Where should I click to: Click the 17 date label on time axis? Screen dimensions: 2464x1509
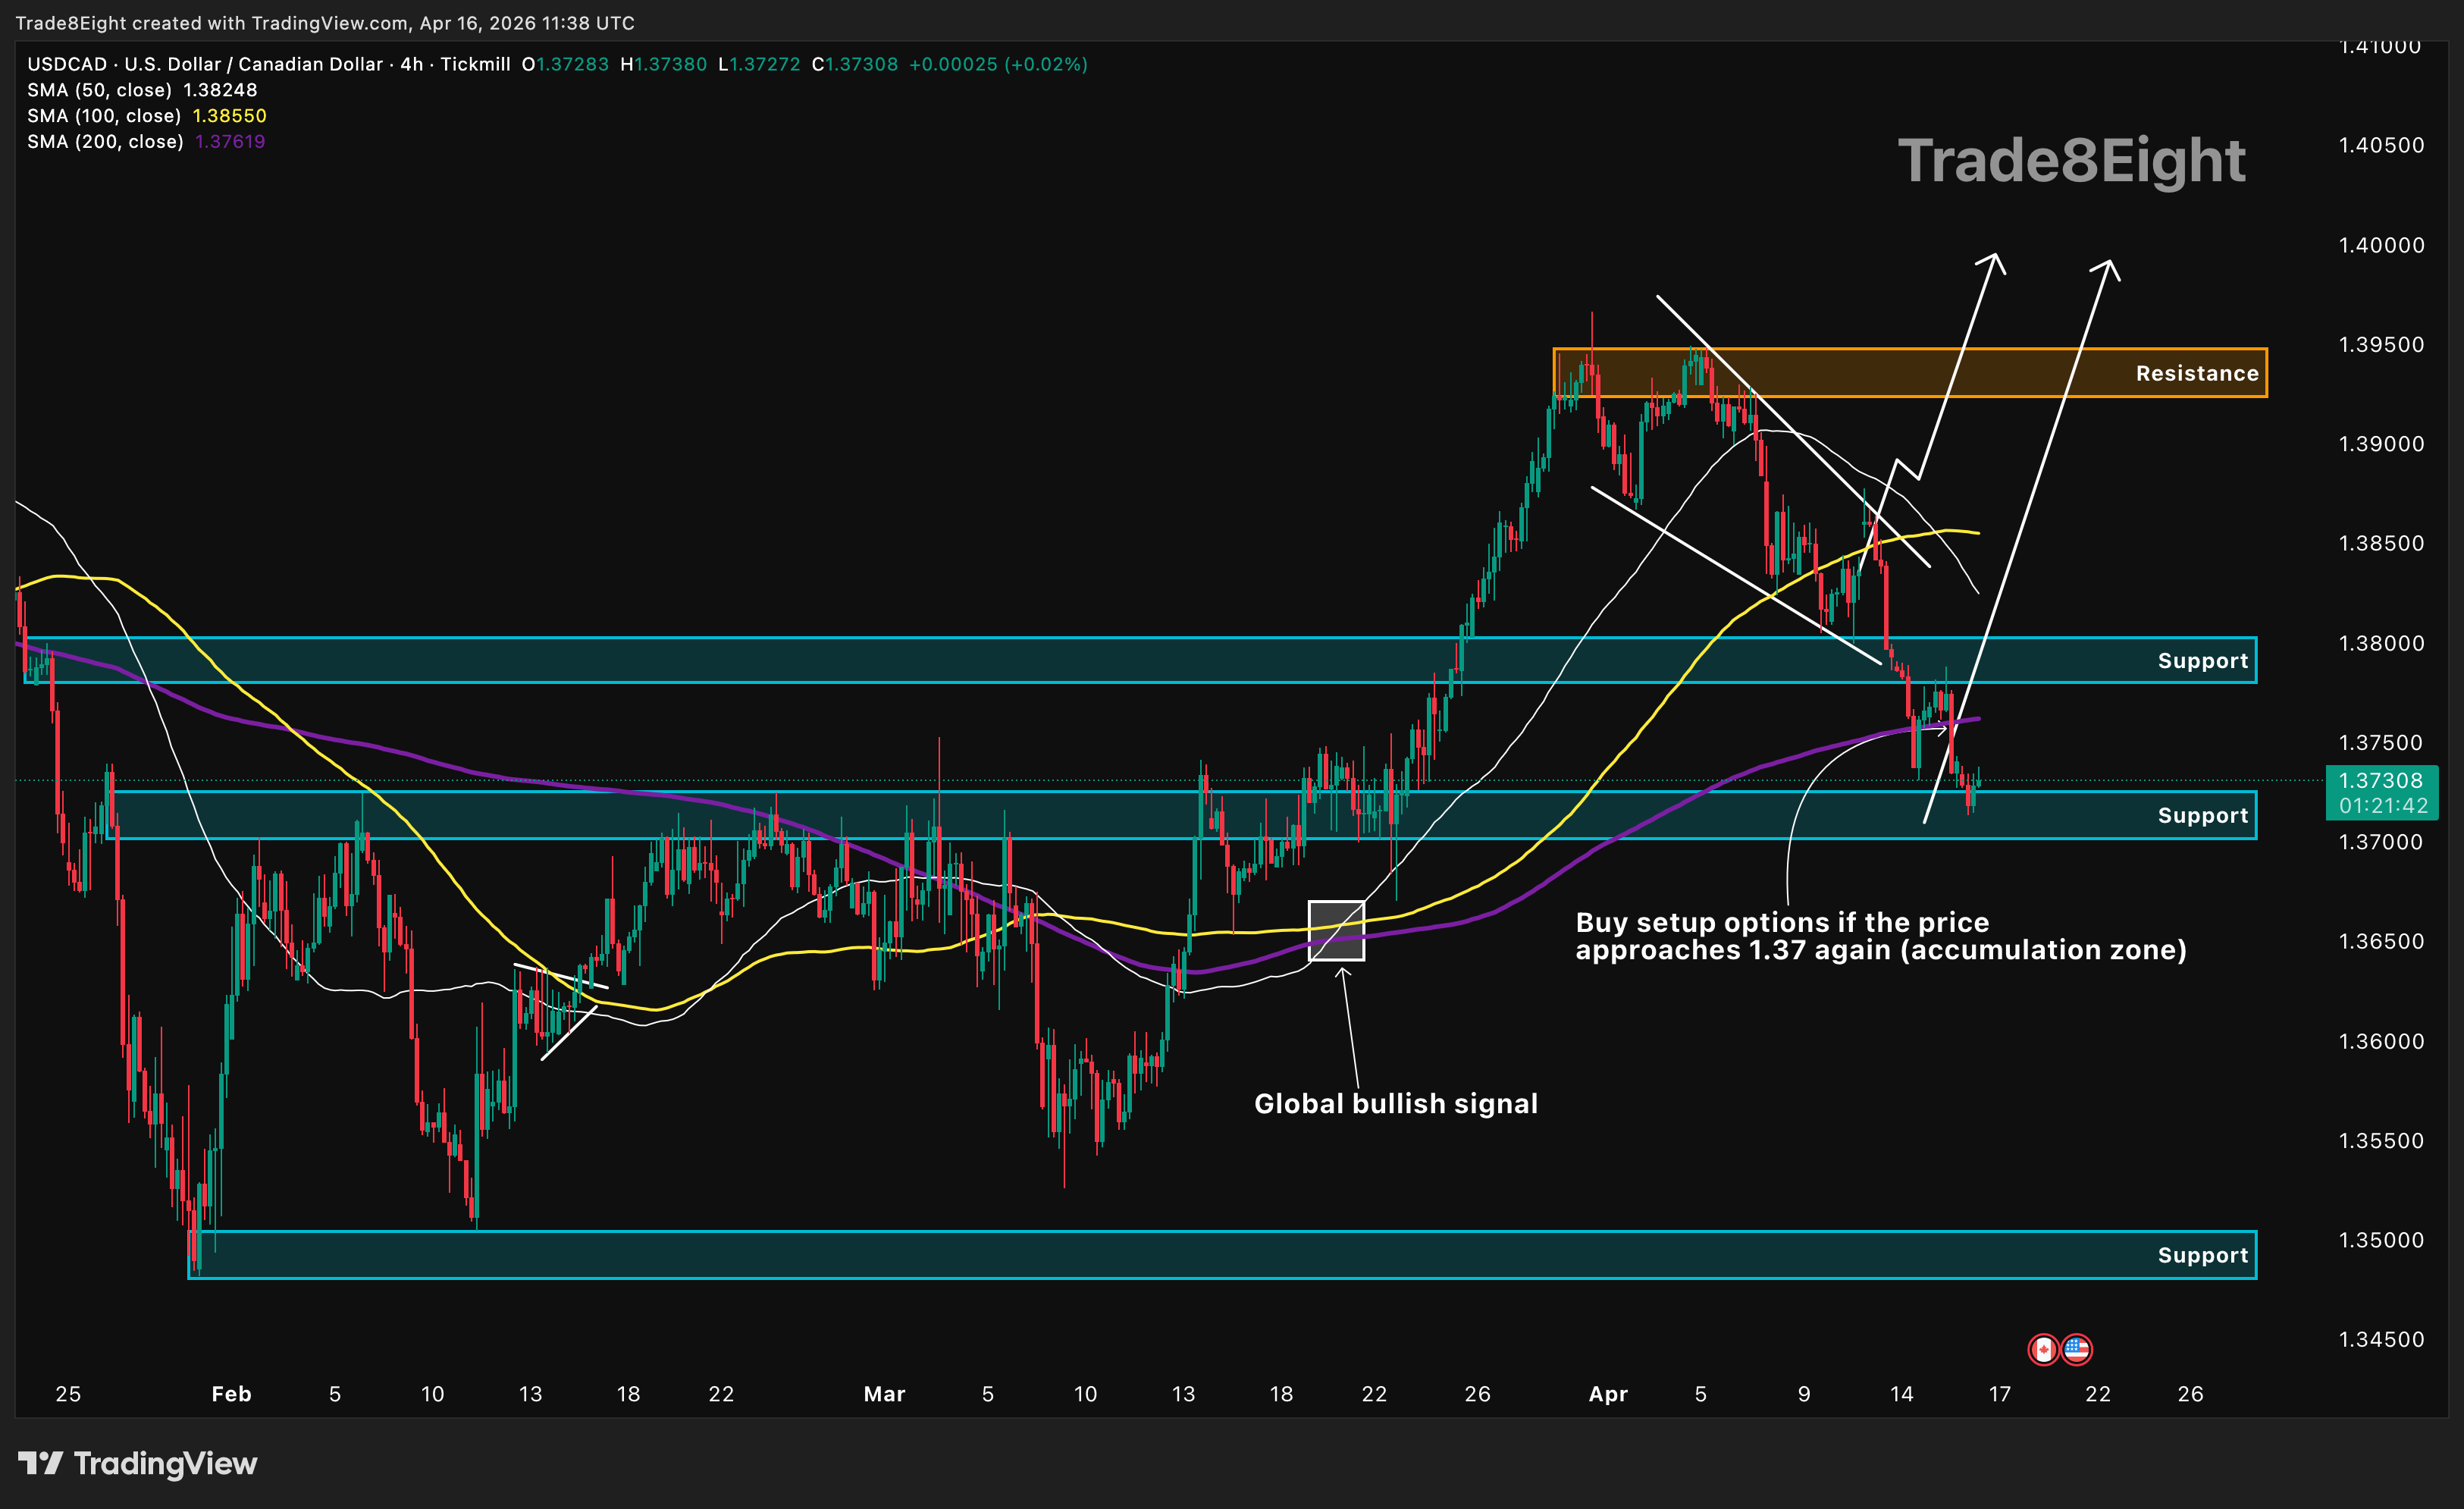(1999, 1394)
